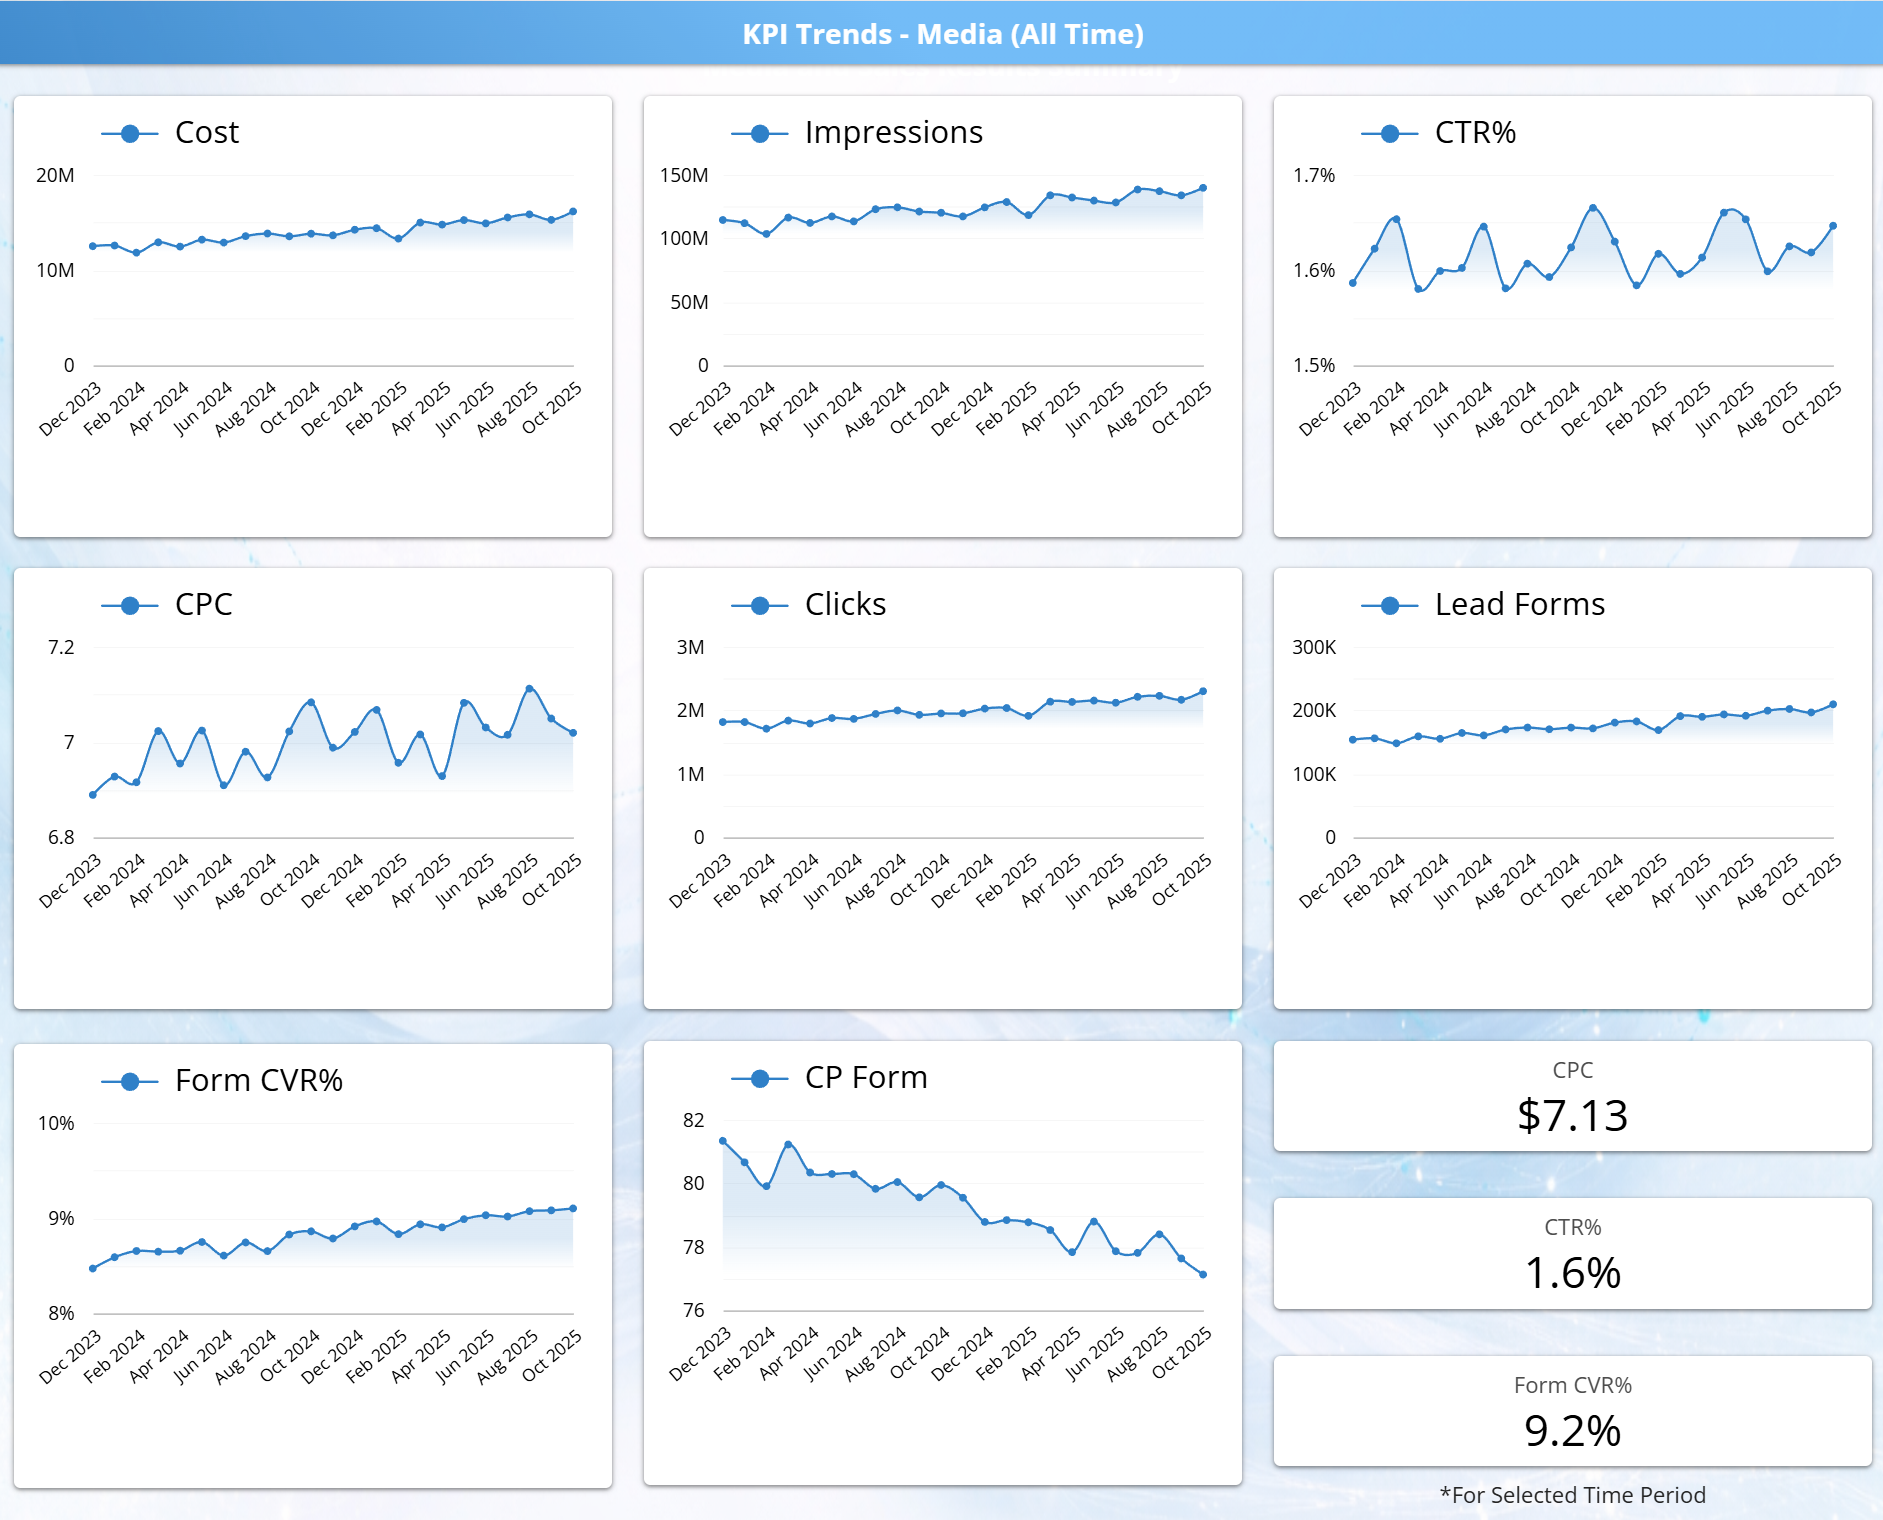
Task: Click the last data point in Impressions chart
Action: point(1203,188)
